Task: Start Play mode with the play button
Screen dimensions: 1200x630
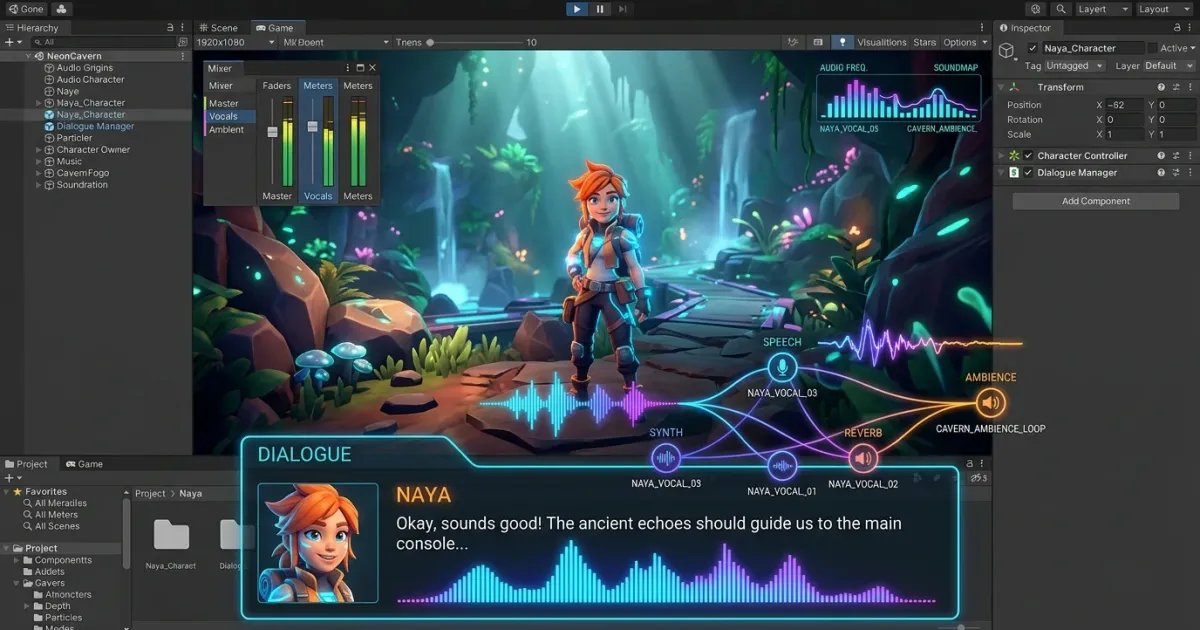Action: coord(576,9)
